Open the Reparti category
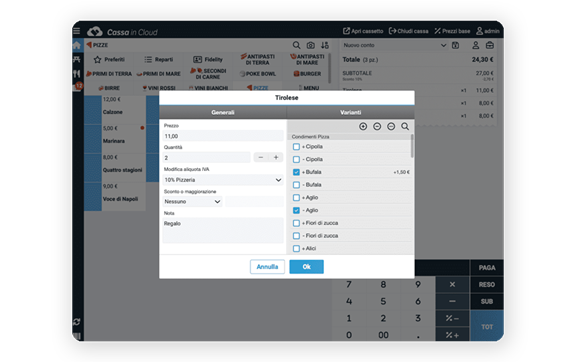 [x=159, y=59]
